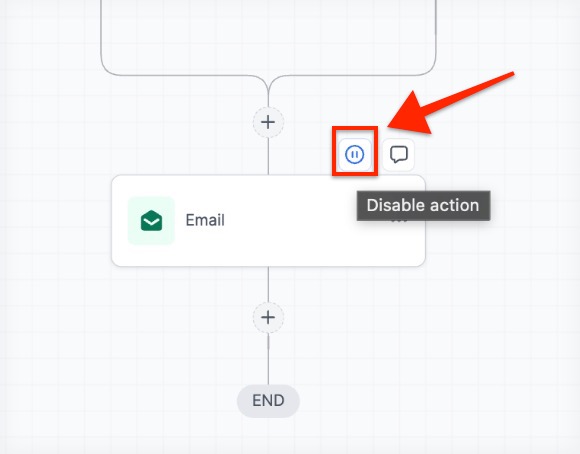
Task: Click the green envelope Email icon
Action: [x=151, y=221]
